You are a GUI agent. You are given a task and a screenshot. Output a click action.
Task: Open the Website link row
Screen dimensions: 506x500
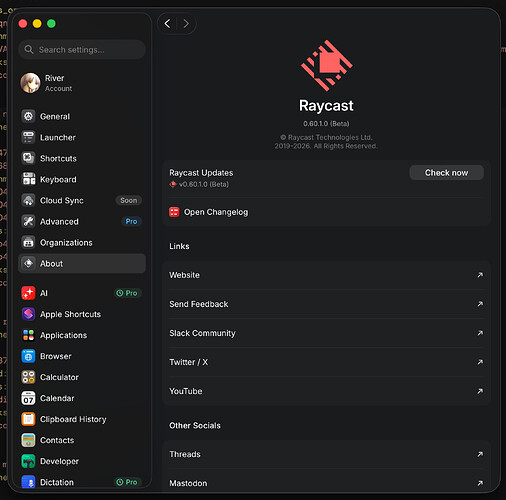(x=327, y=275)
